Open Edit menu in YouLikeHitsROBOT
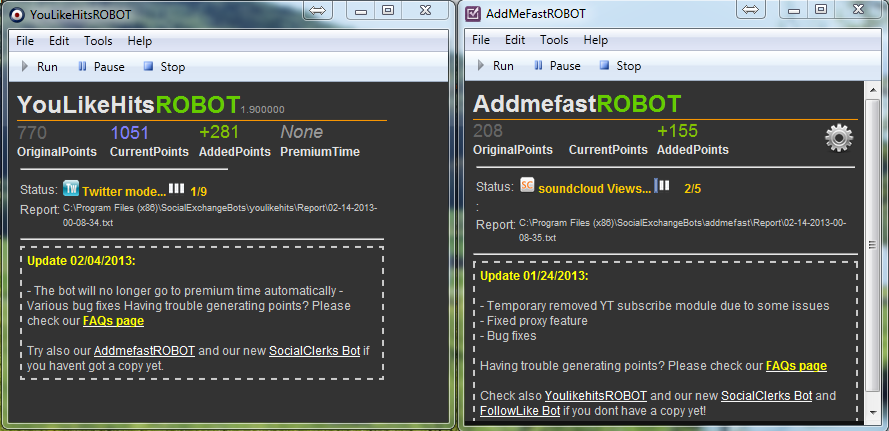Screen dimensions: 889x431 tap(59, 41)
